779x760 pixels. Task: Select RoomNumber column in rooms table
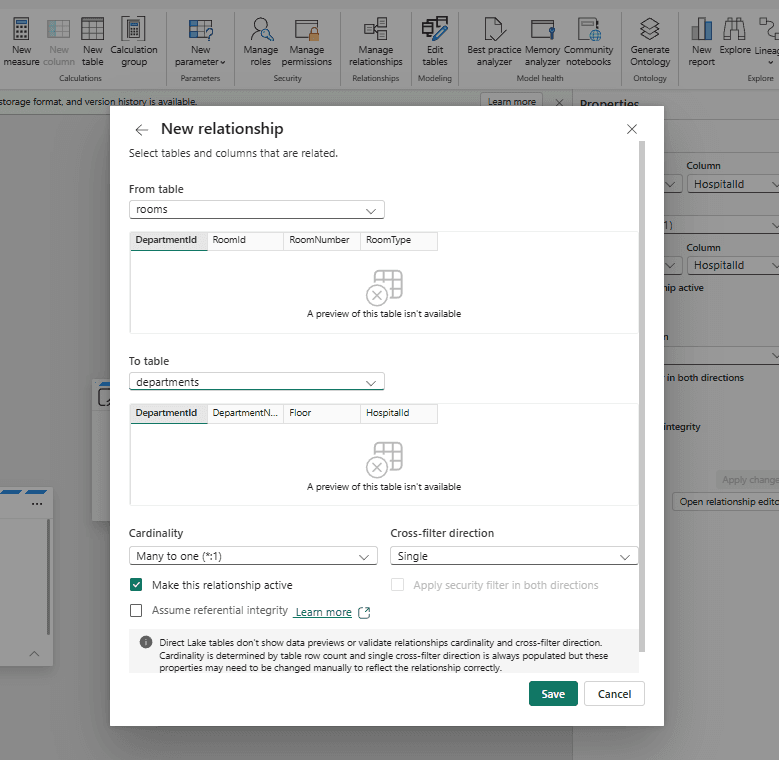pyautogui.click(x=322, y=240)
